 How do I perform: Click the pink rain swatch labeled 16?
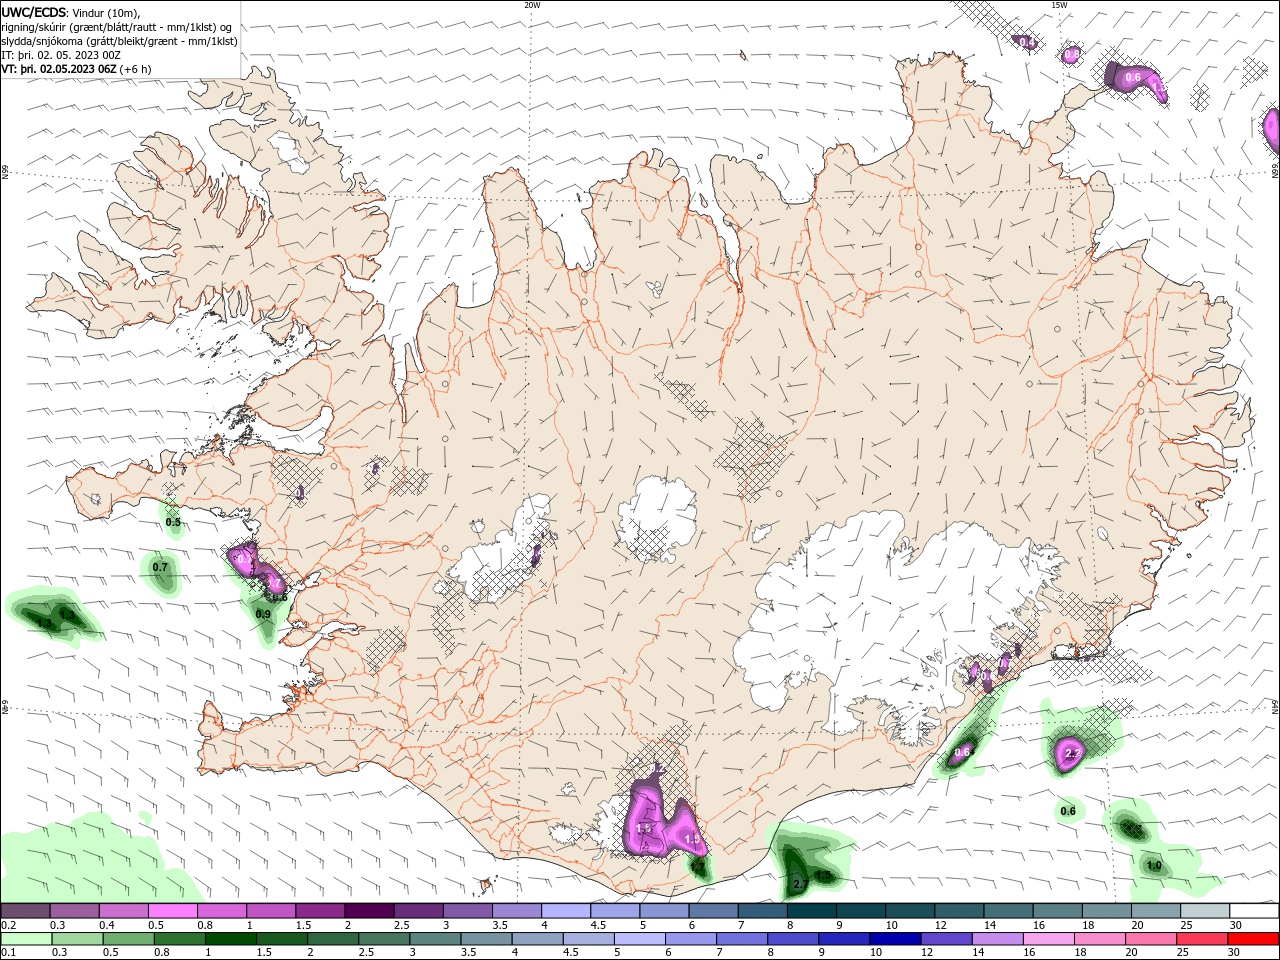(1048, 939)
